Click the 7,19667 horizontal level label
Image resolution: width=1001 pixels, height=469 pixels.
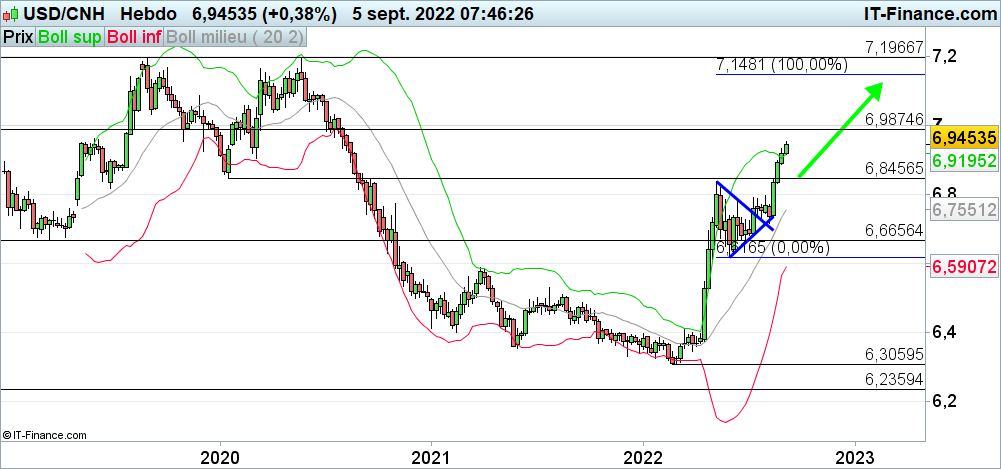coord(893,47)
